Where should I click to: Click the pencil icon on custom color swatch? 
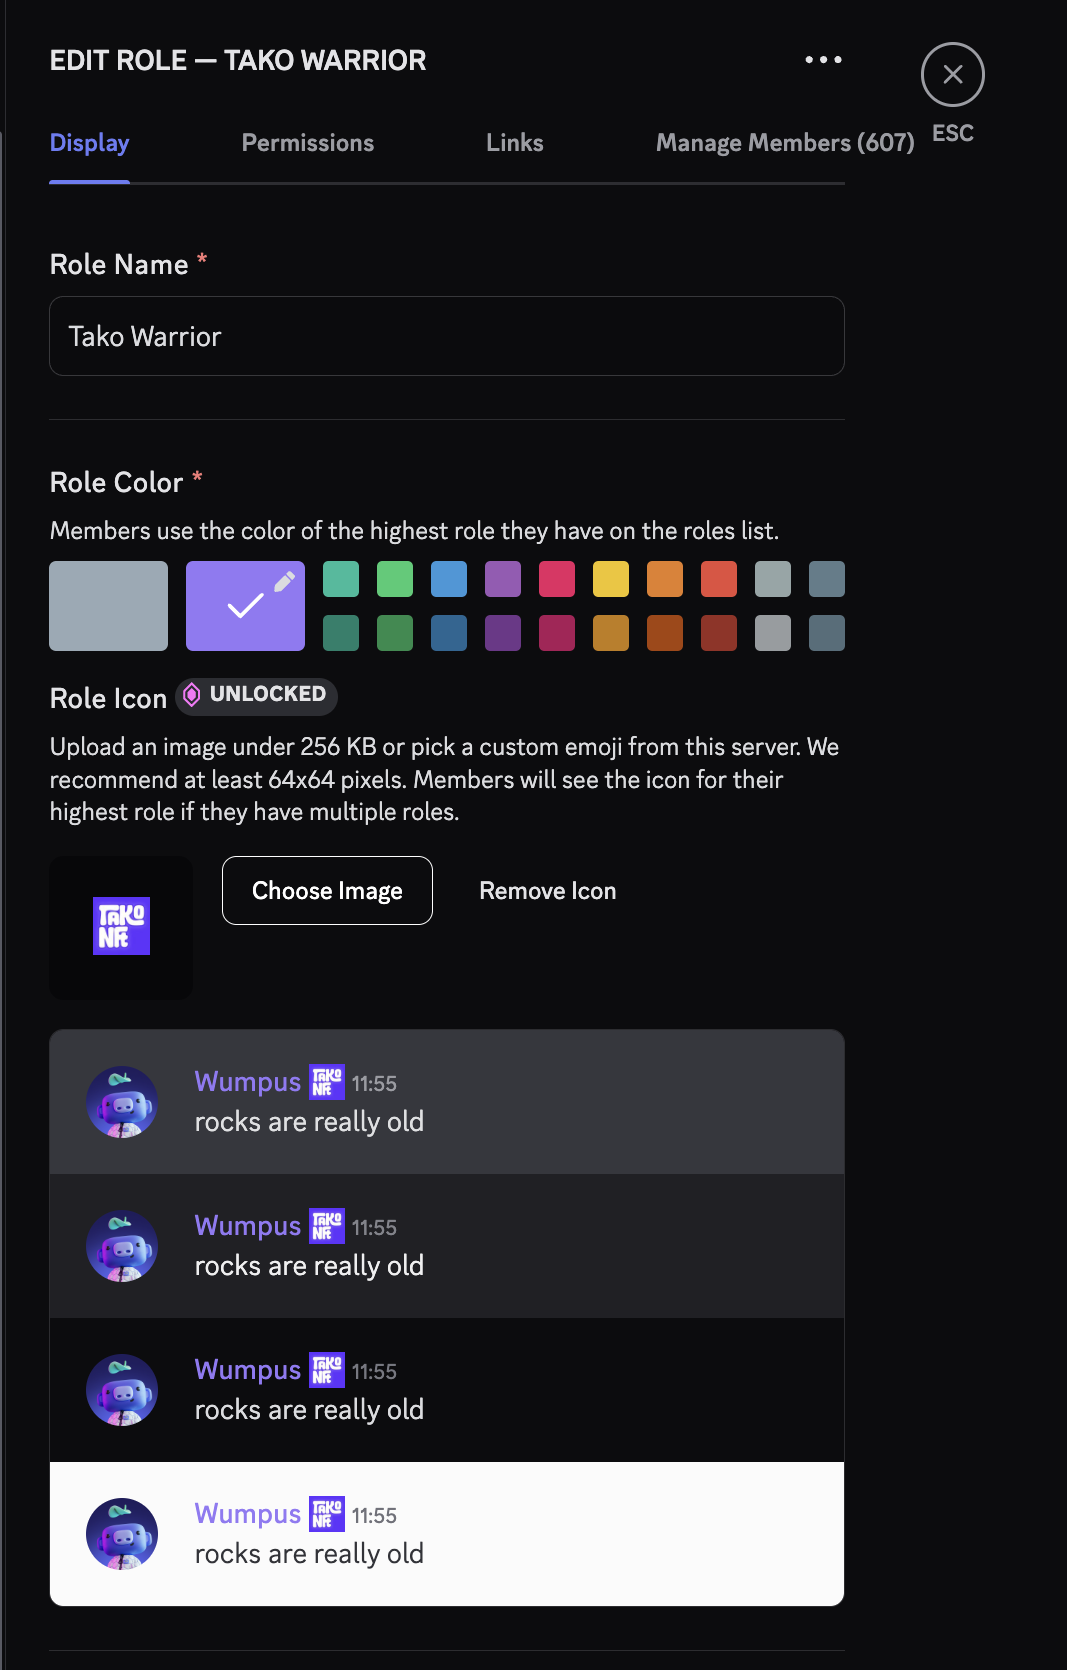pyautogui.click(x=284, y=581)
